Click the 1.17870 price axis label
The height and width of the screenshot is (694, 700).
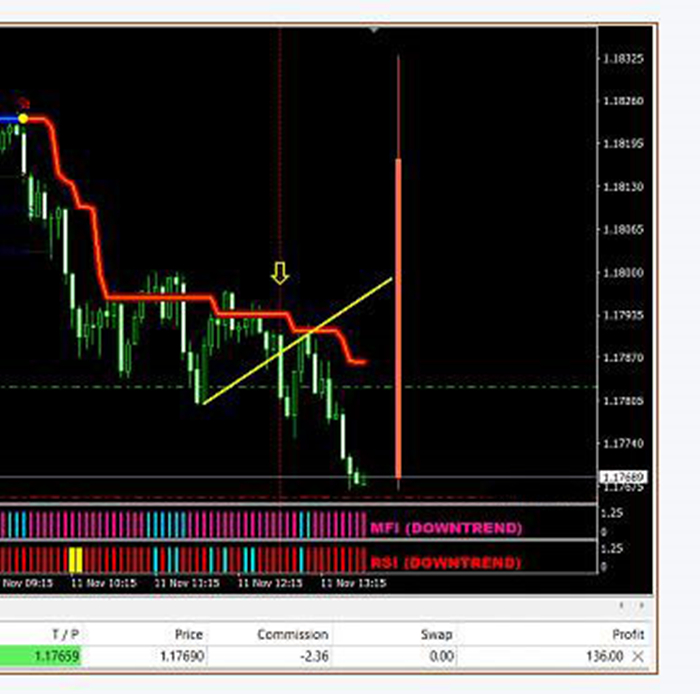tap(623, 357)
